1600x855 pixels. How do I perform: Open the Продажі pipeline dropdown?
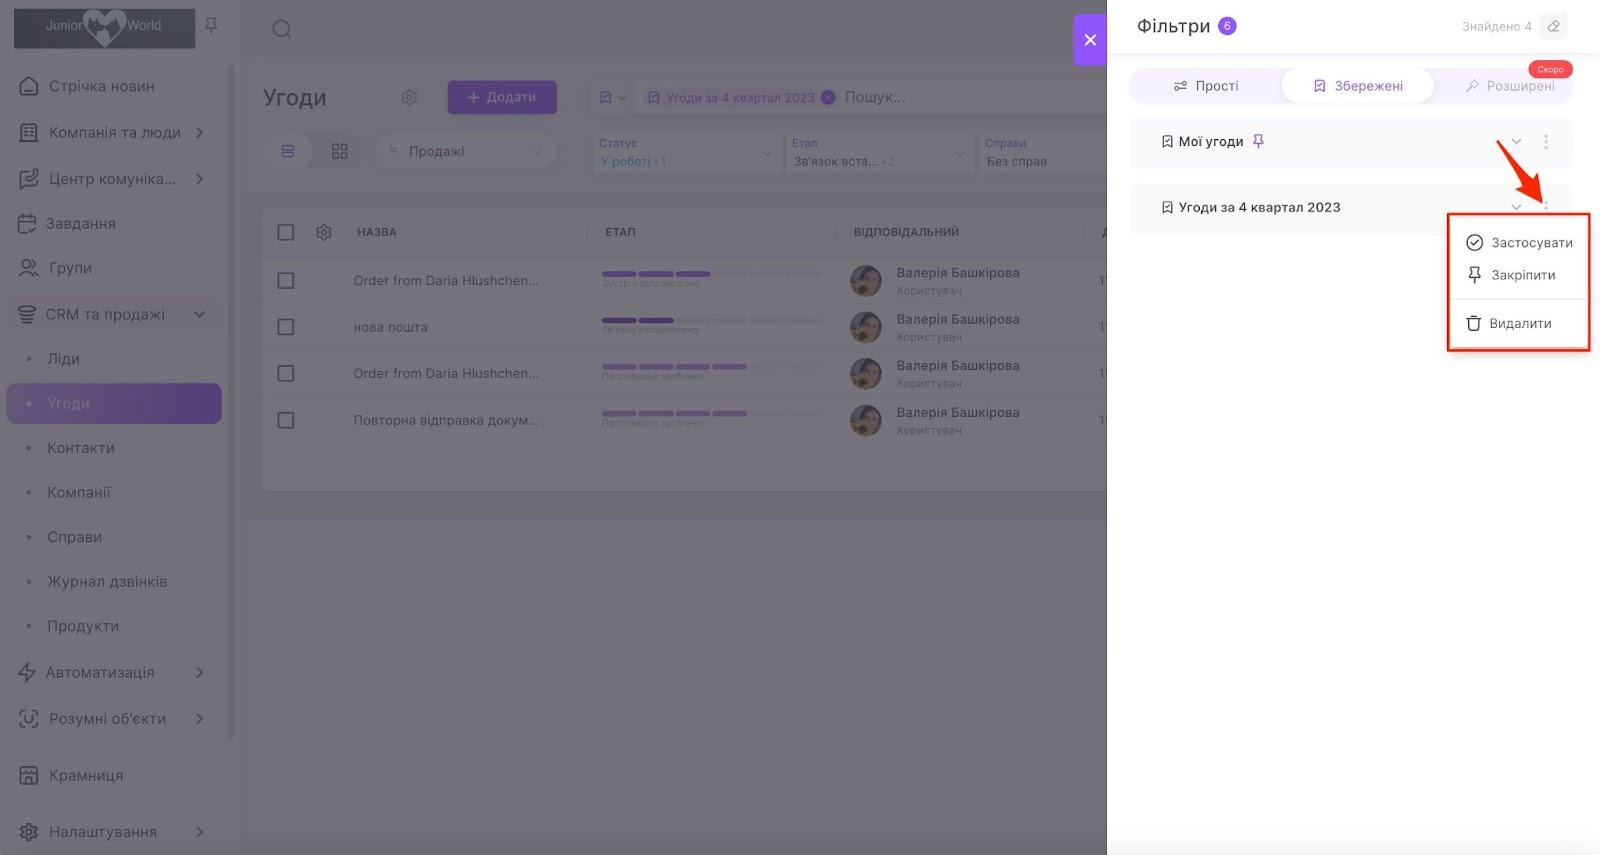point(466,151)
